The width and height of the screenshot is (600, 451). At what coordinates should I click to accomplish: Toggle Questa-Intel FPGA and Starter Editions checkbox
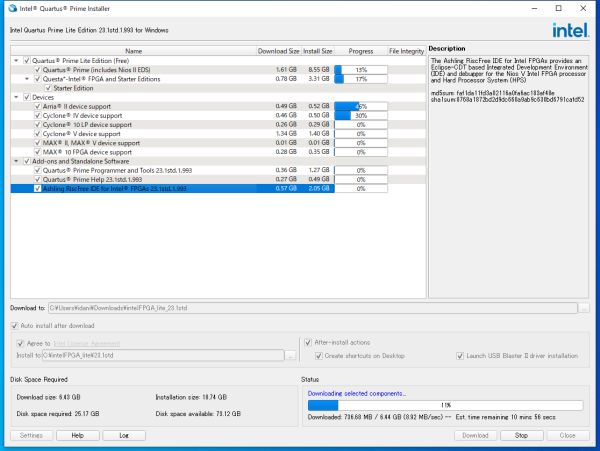point(38,79)
